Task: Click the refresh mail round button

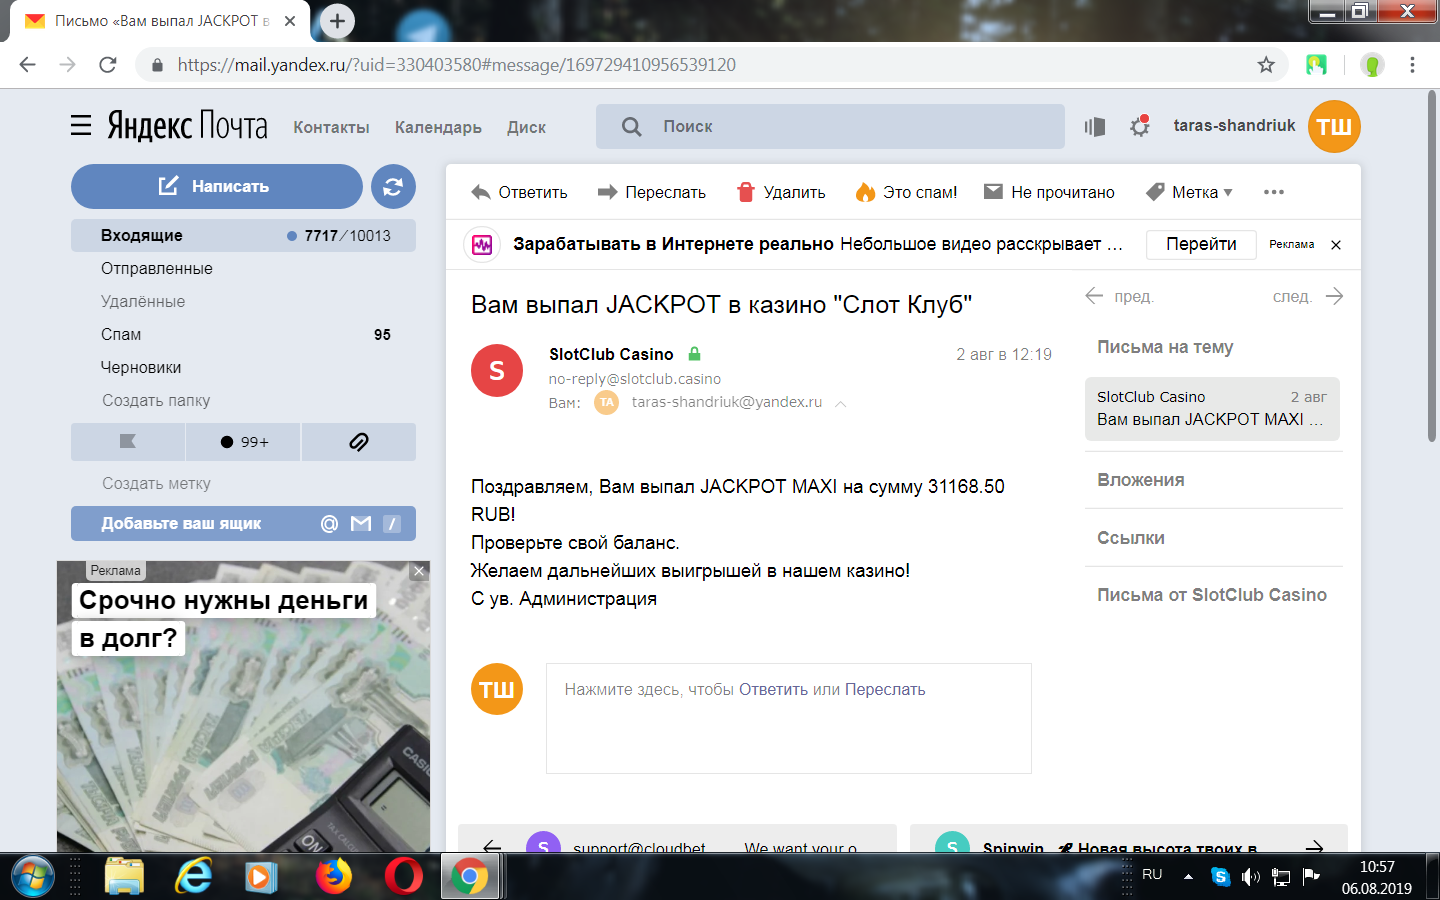Action: [x=393, y=186]
